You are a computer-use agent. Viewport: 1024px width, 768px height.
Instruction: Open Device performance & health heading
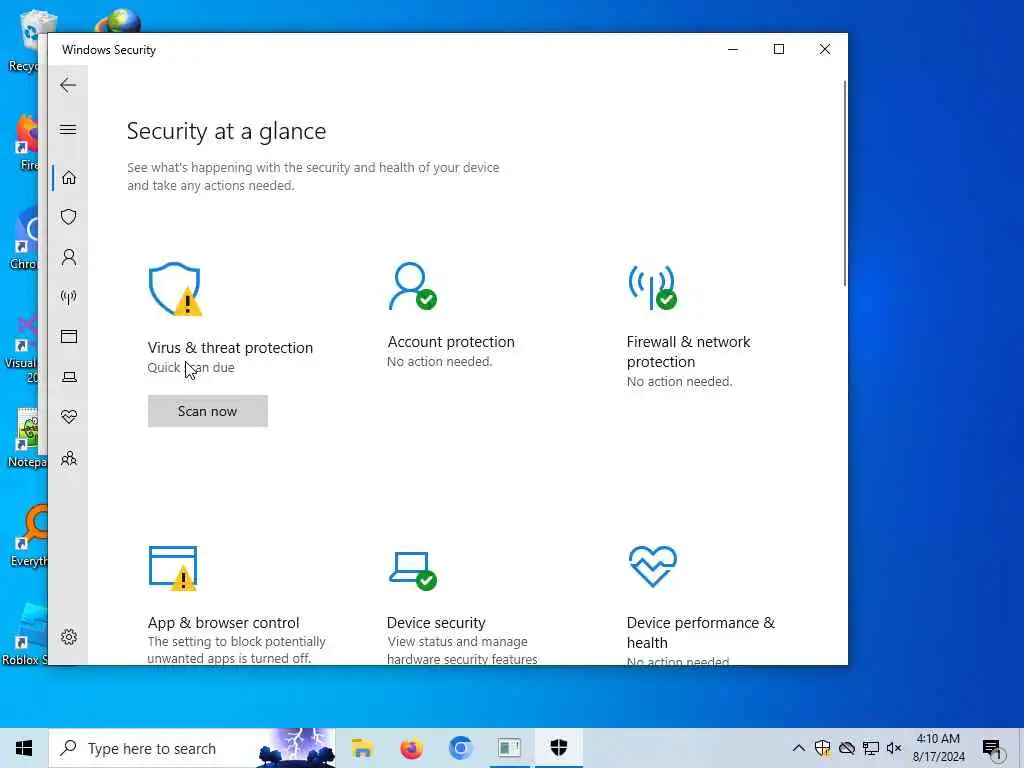pyautogui.click(x=701, y=632)
